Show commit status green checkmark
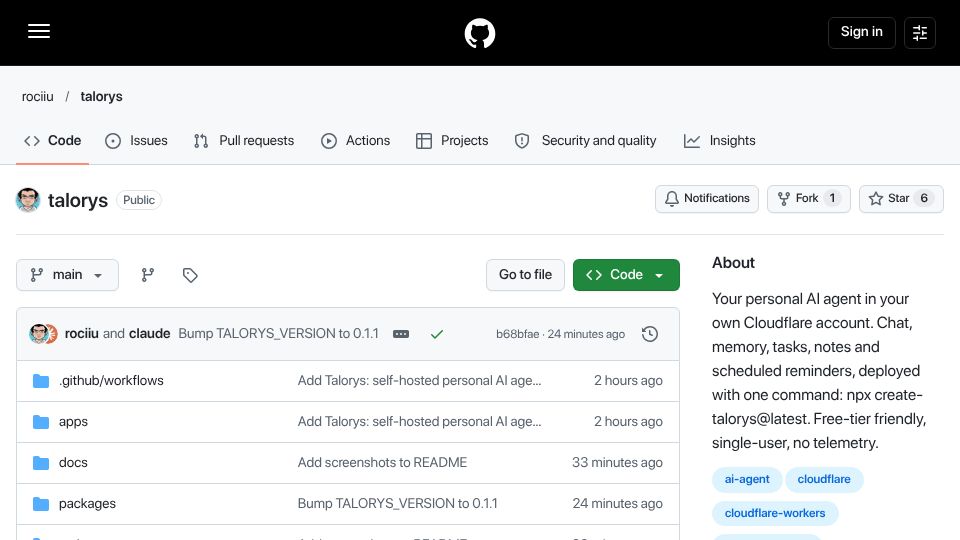This screenshot has width=960, height=540. (x=437, y=334)
